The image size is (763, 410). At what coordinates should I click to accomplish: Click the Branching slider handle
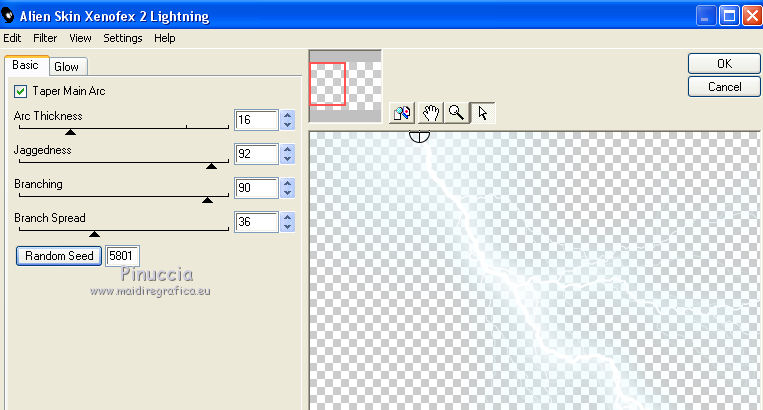207,200
